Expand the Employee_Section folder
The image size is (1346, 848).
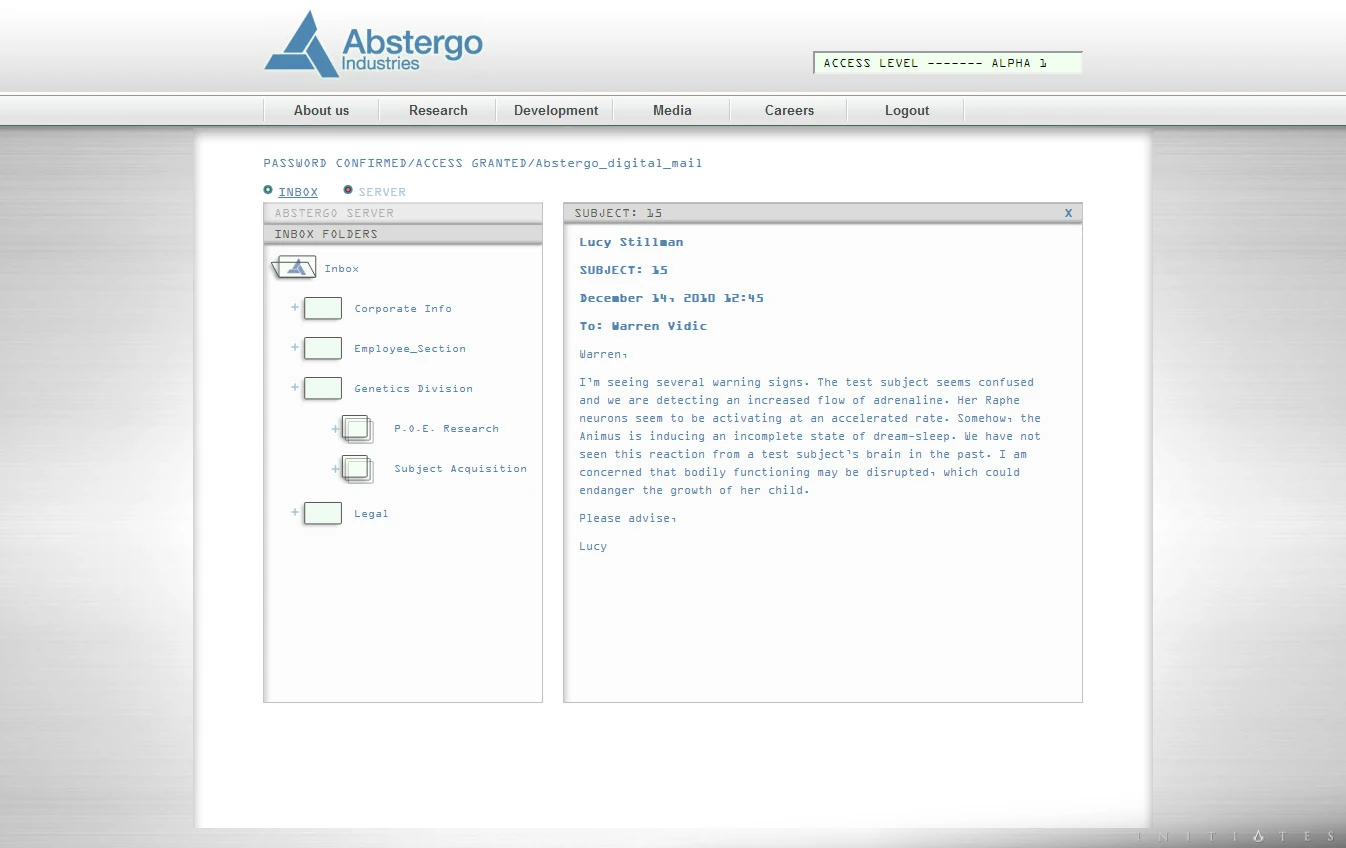point(295,347)
